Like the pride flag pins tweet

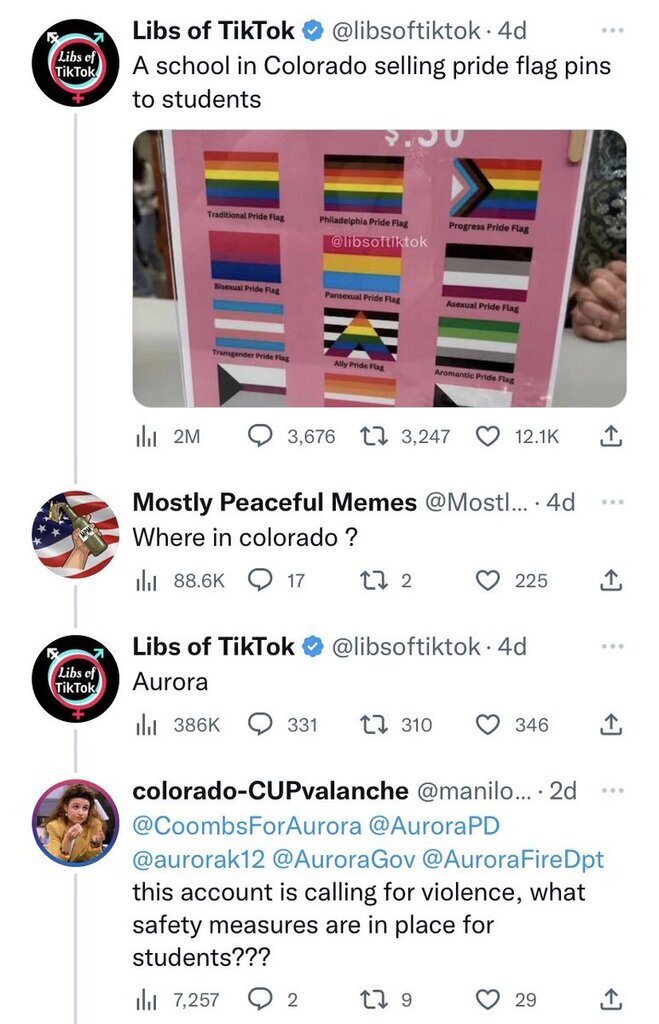pyautogui.click(x=487, y=436)
